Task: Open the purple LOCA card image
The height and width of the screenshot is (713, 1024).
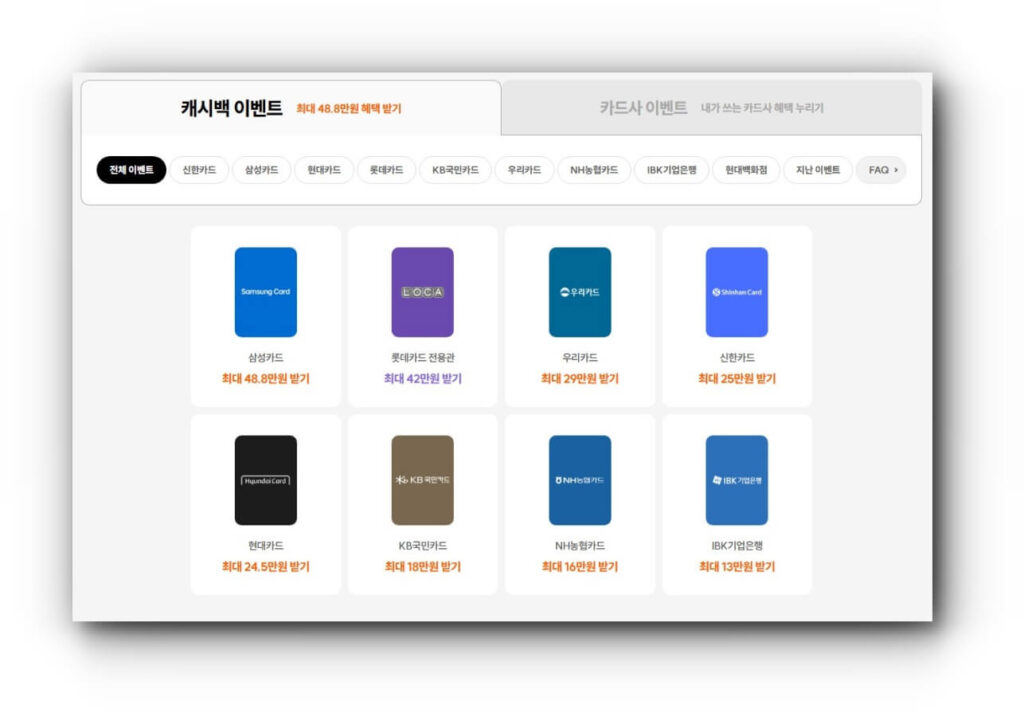Action: click(423, 292)
